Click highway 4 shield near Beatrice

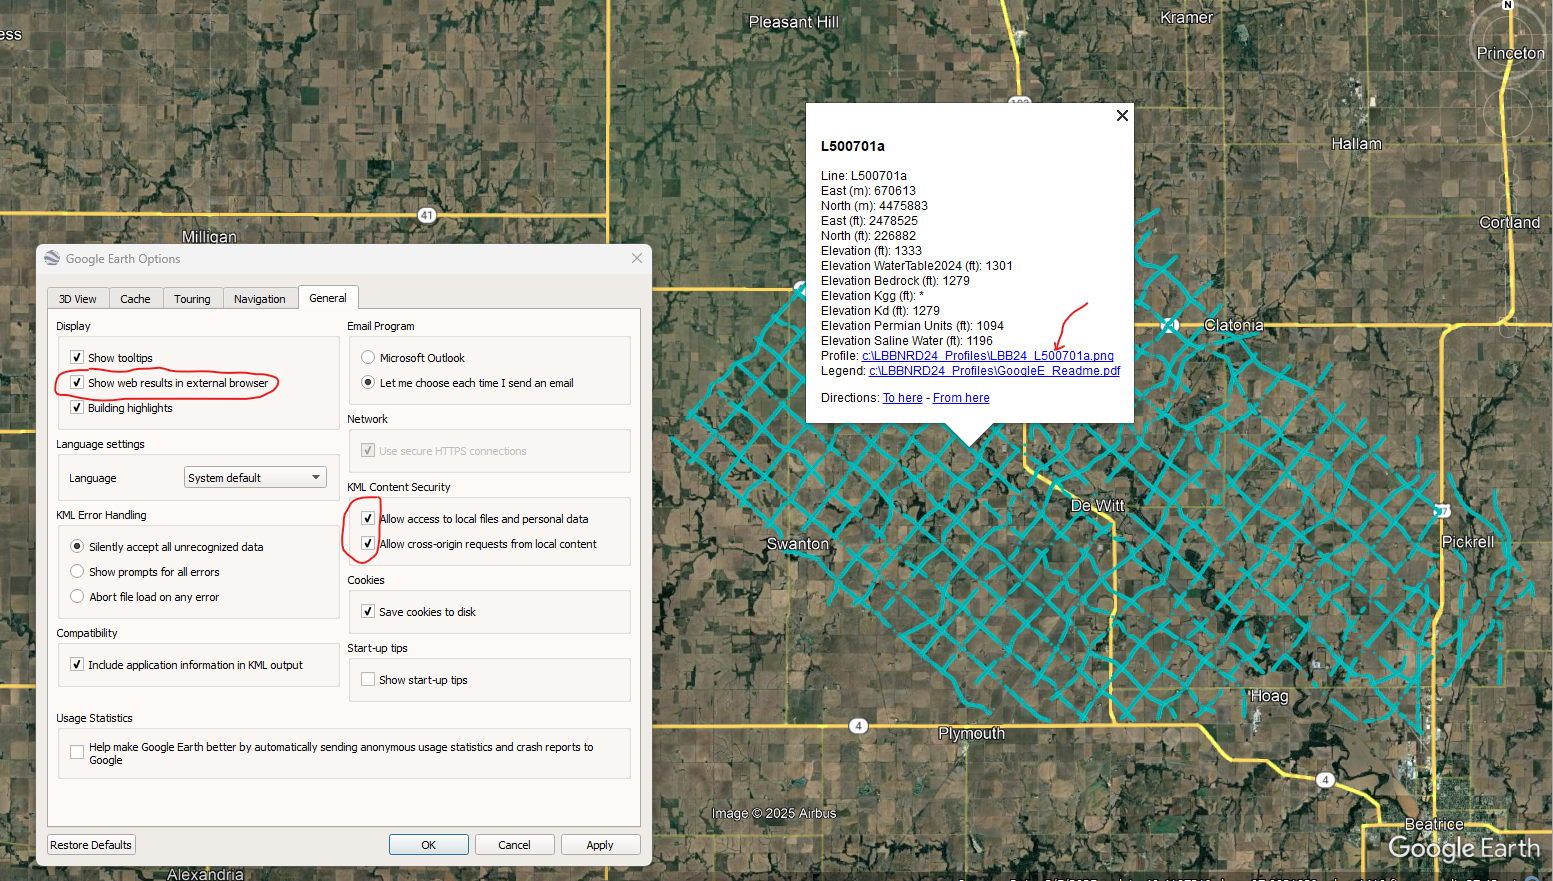tap(1325, 780)
